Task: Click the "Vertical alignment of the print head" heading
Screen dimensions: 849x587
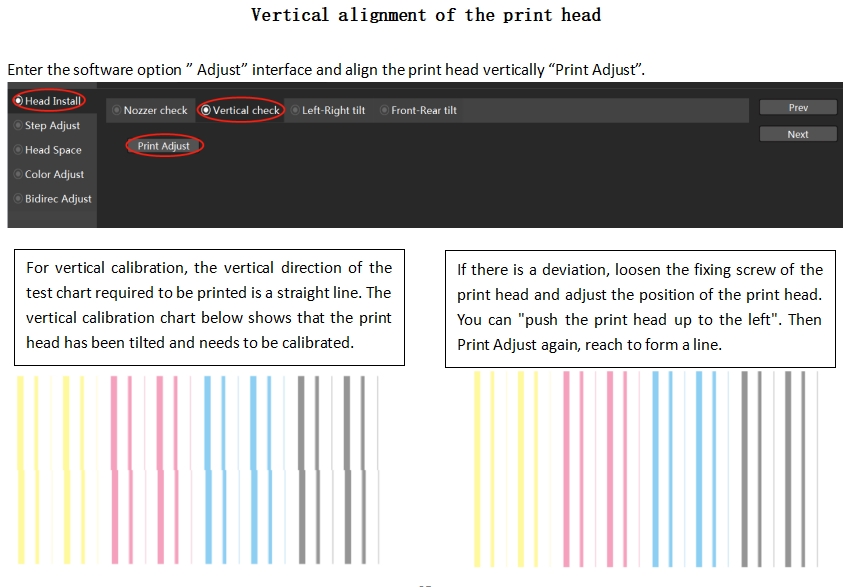Action: tap(425, 15)
